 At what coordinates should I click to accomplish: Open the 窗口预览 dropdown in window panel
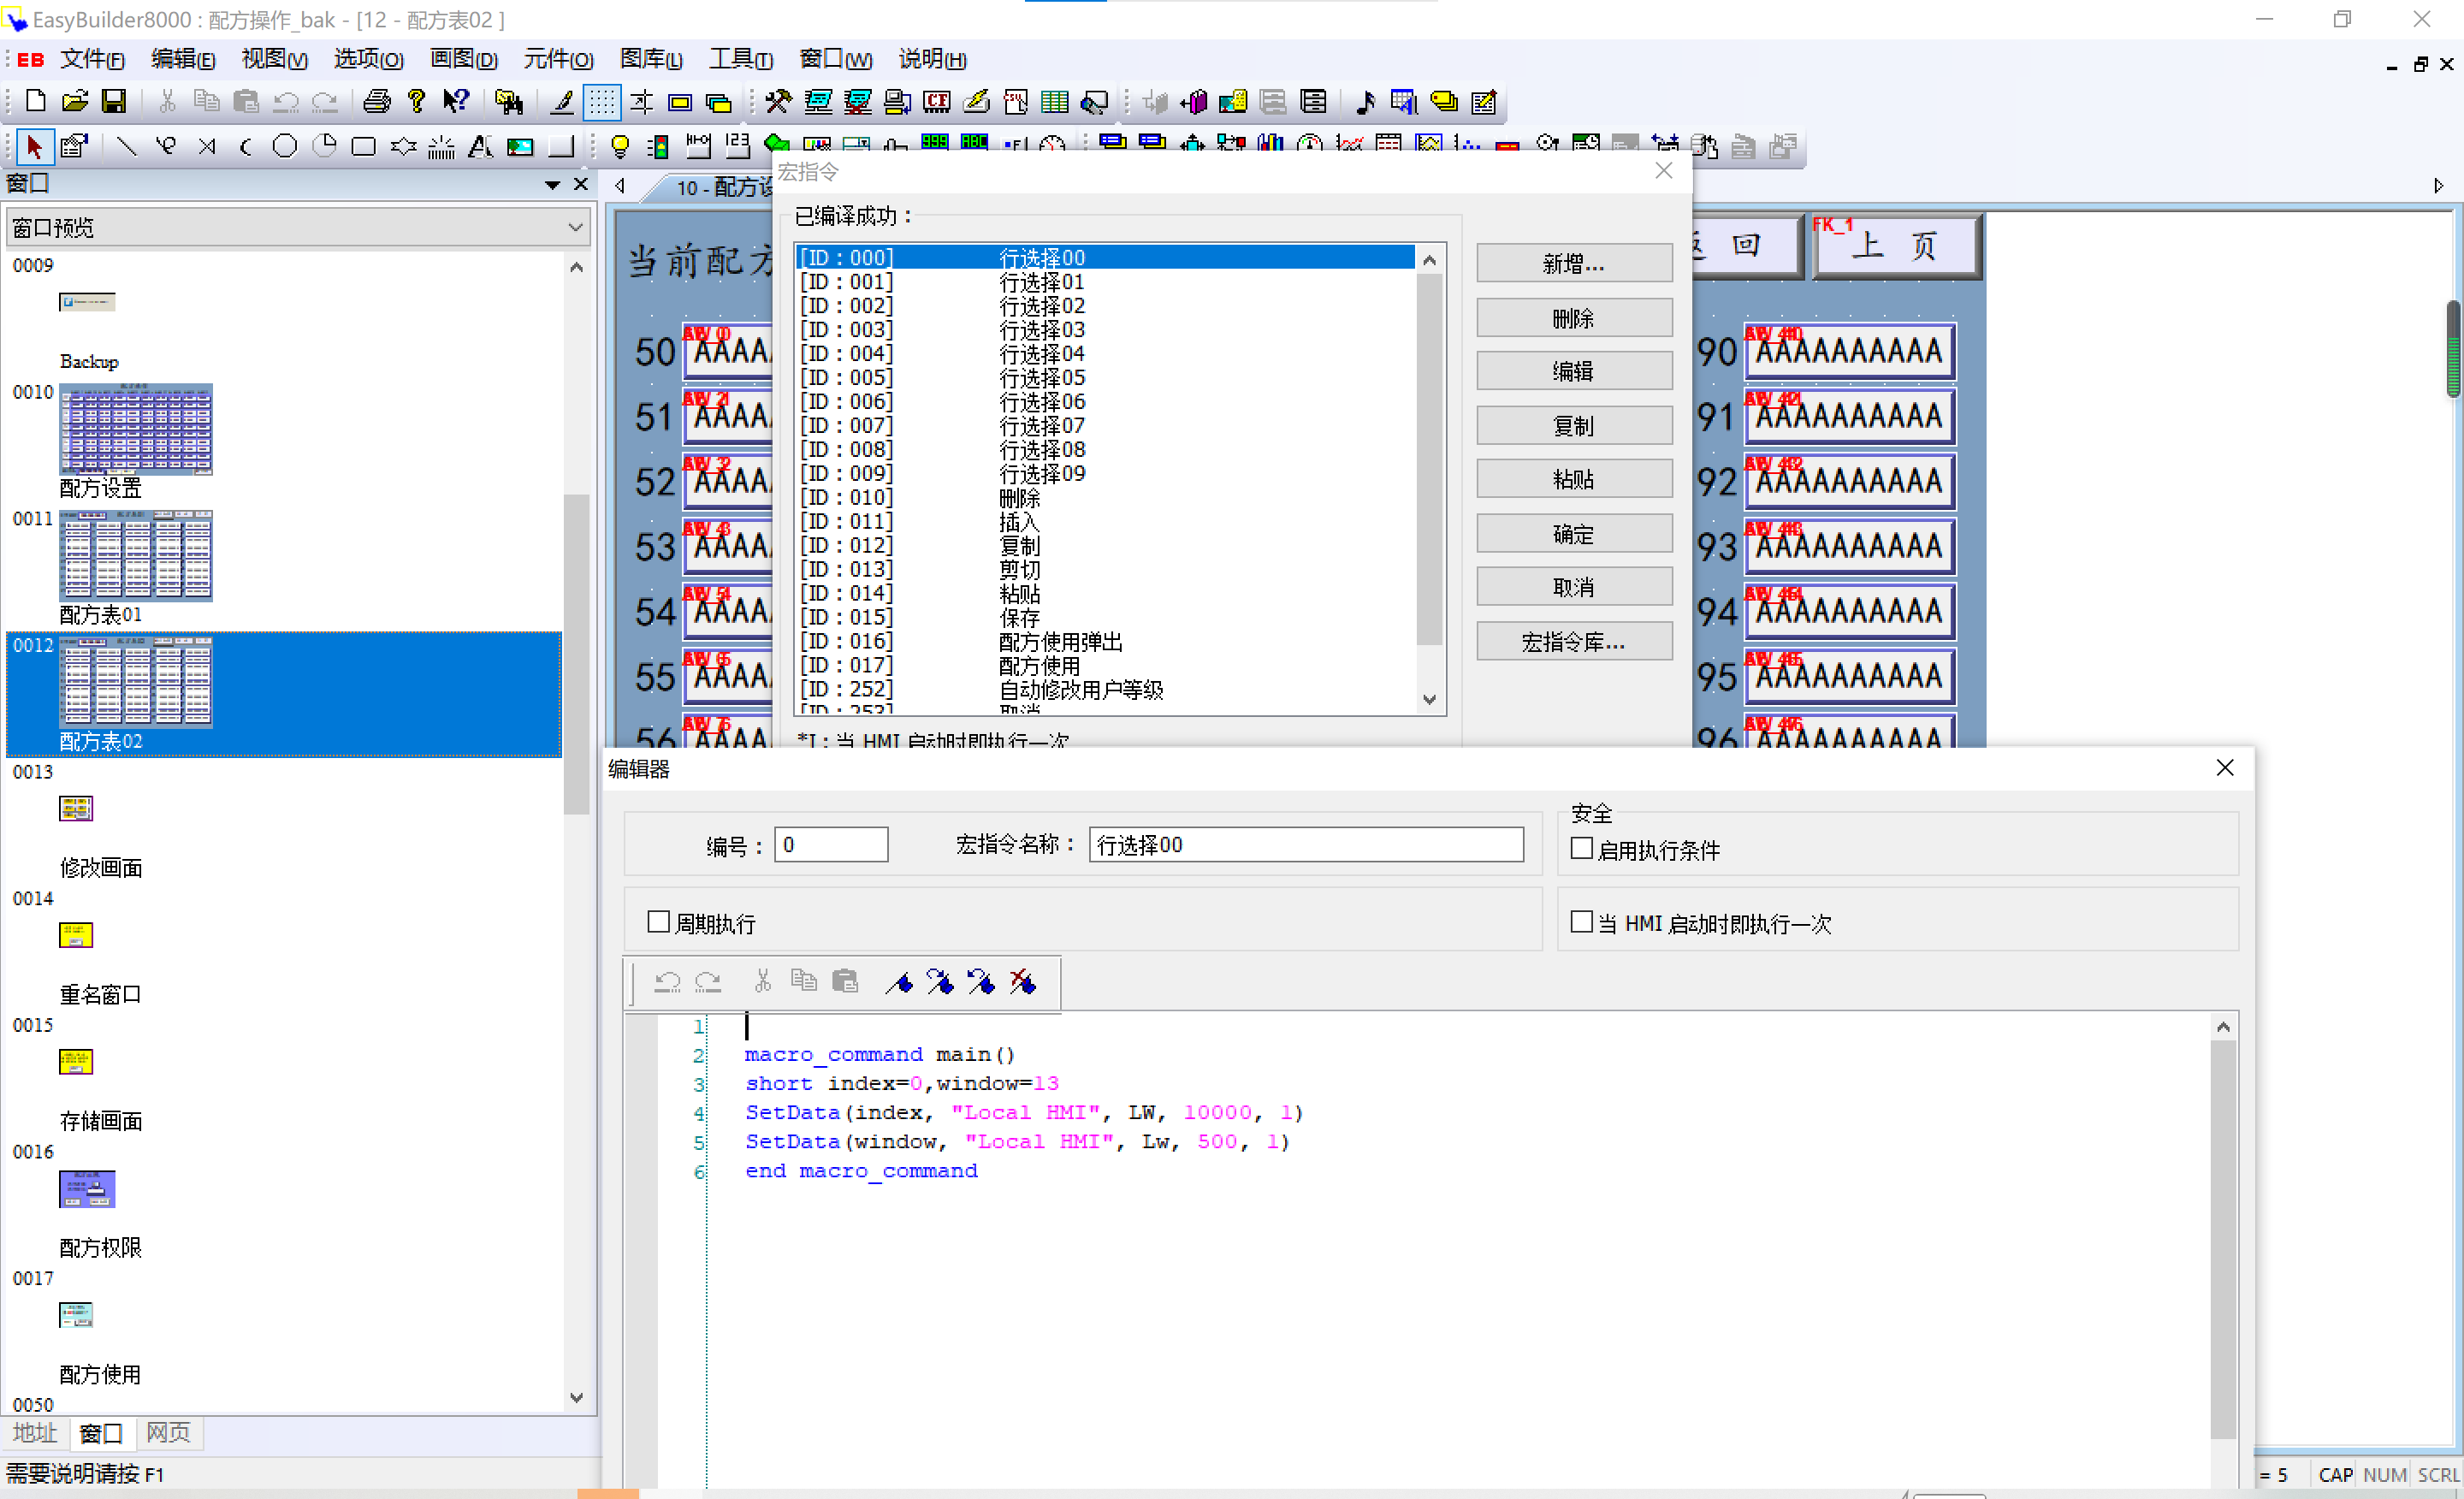[298, 227]
